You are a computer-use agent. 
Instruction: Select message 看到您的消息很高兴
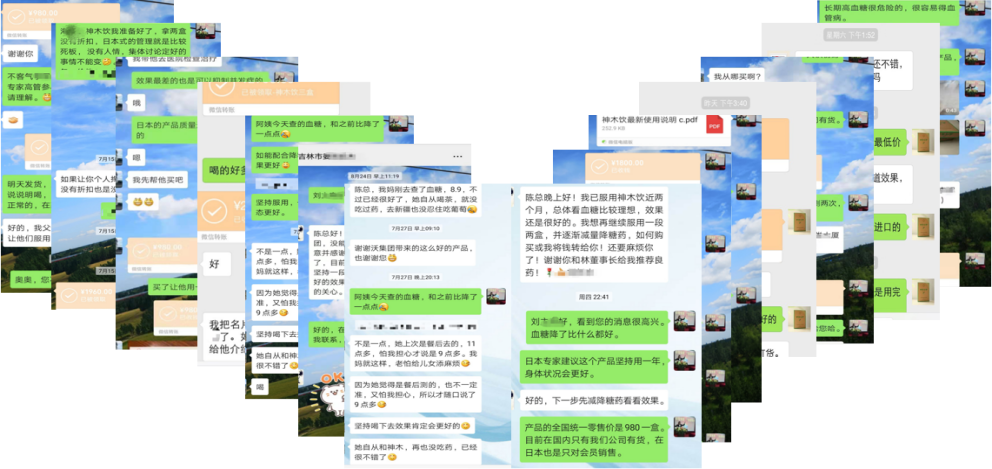click(x=598, y=327)
